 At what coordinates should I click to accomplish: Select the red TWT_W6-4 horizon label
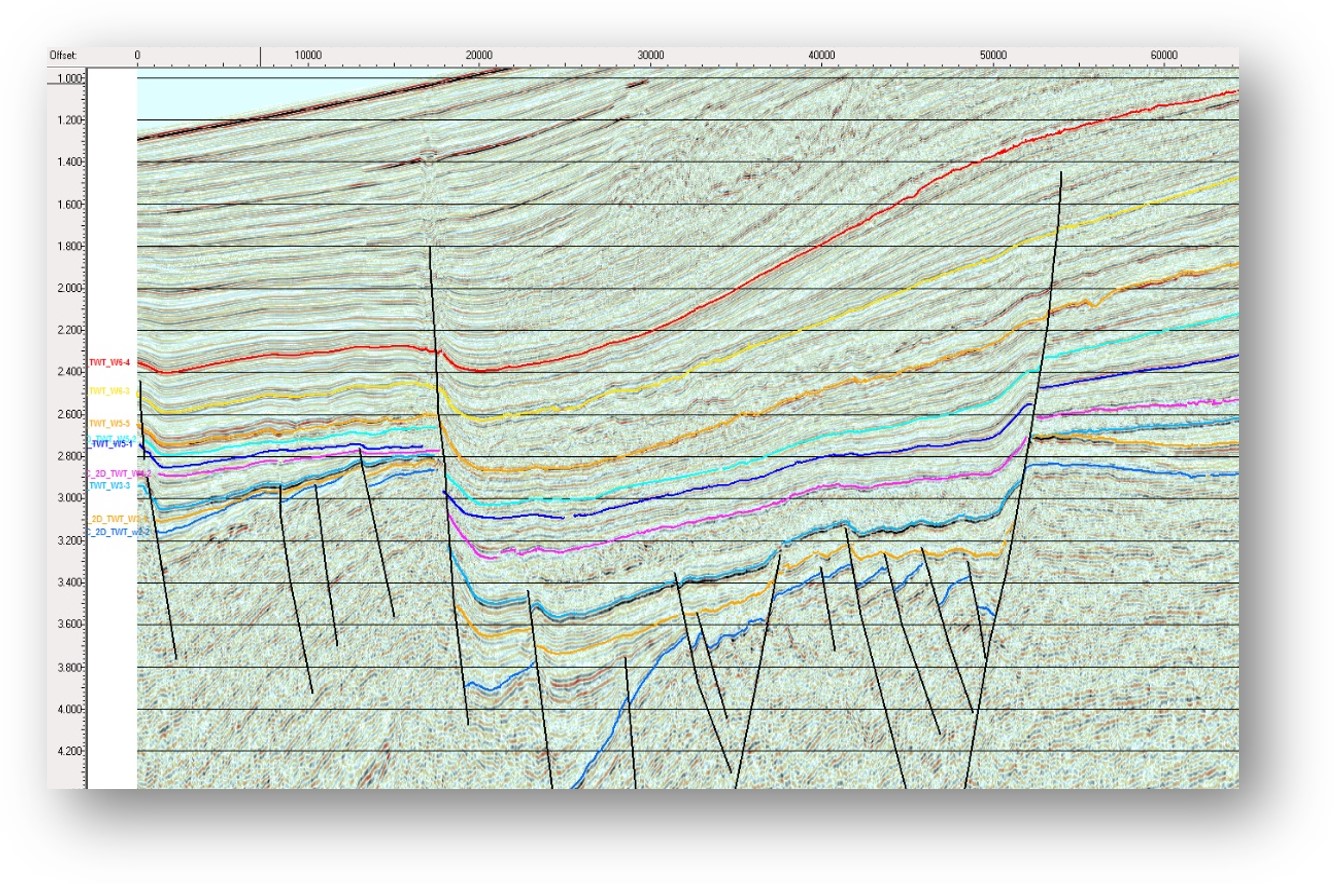(x=110, y=363)
